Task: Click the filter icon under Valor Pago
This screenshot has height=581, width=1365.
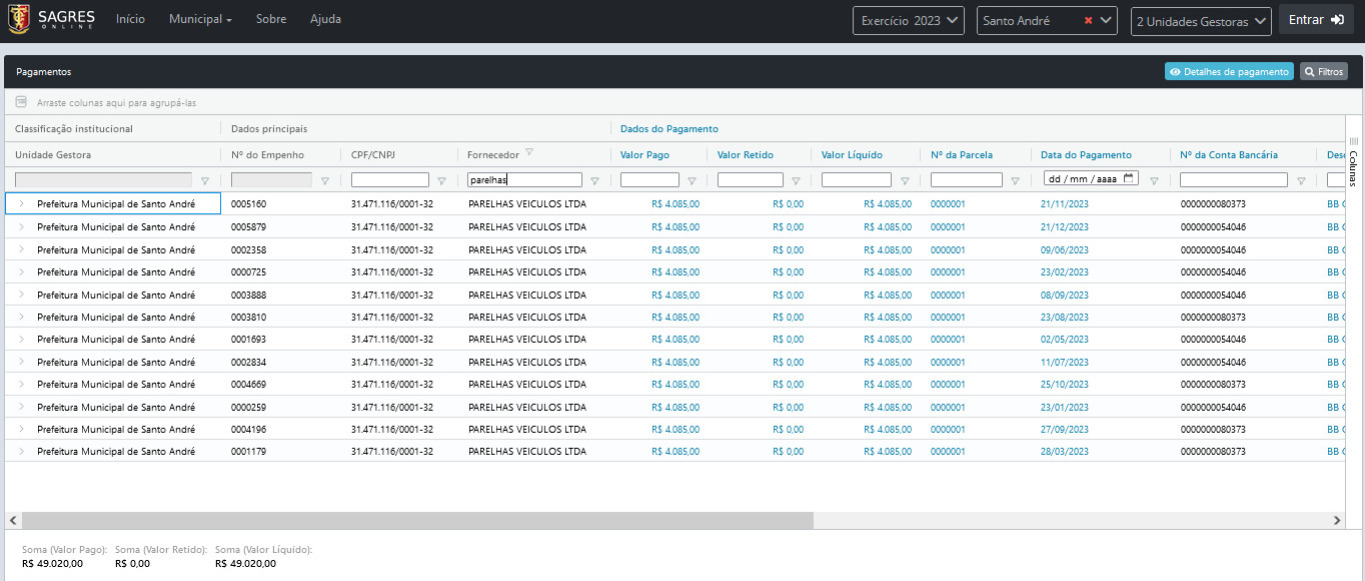Action: coord(691,181)
